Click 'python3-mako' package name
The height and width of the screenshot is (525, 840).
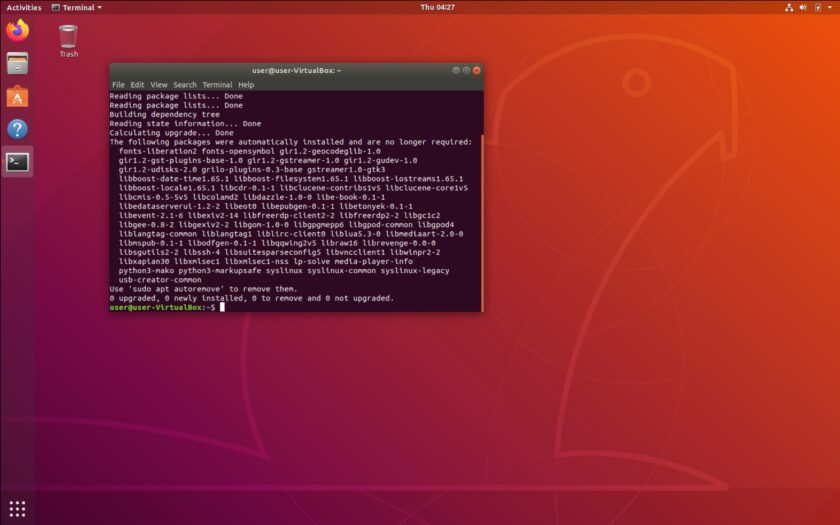pyautogui.click(x=146, y=271)
